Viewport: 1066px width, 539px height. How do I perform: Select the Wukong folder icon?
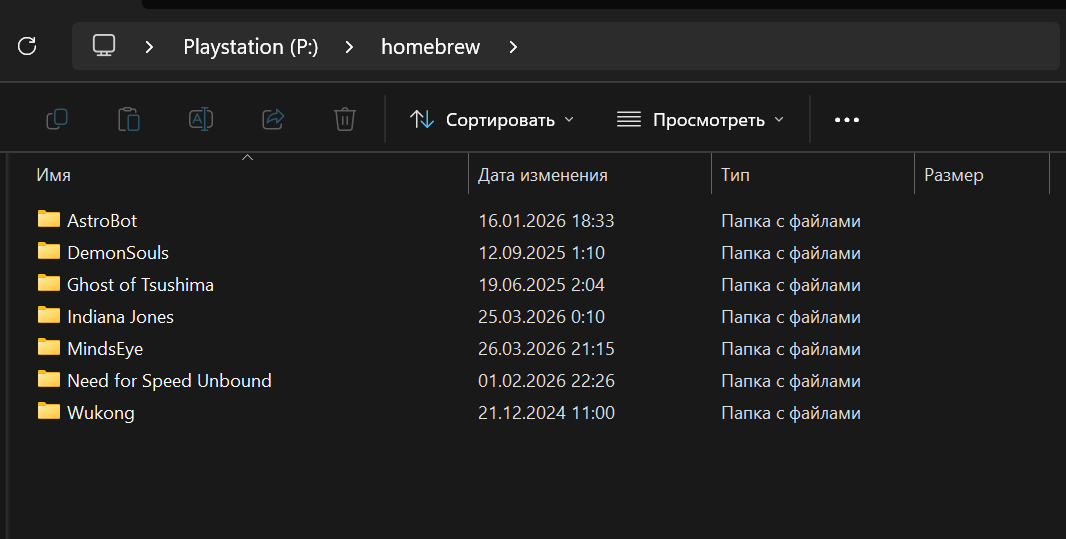48,411
